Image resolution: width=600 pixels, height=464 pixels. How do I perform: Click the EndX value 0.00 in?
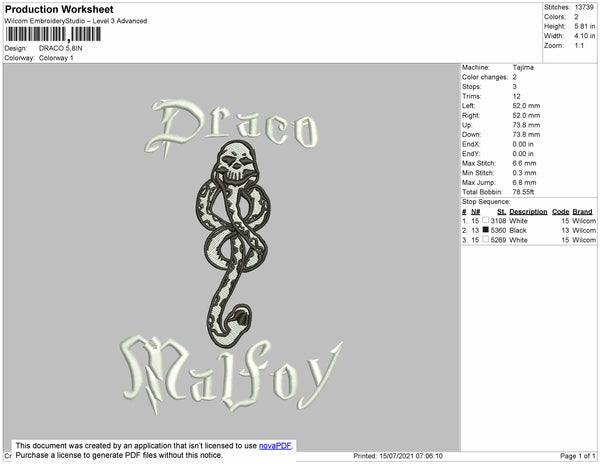(523, 144)
